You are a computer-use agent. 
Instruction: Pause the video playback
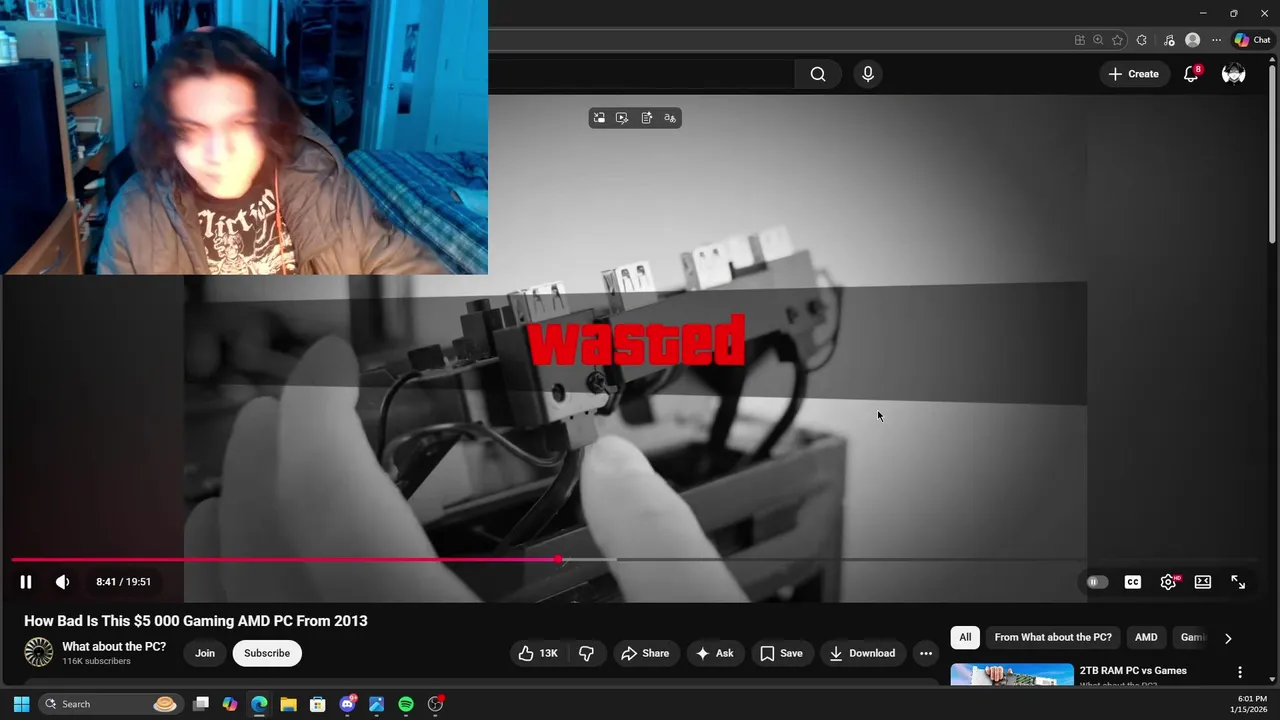point(26,582)
